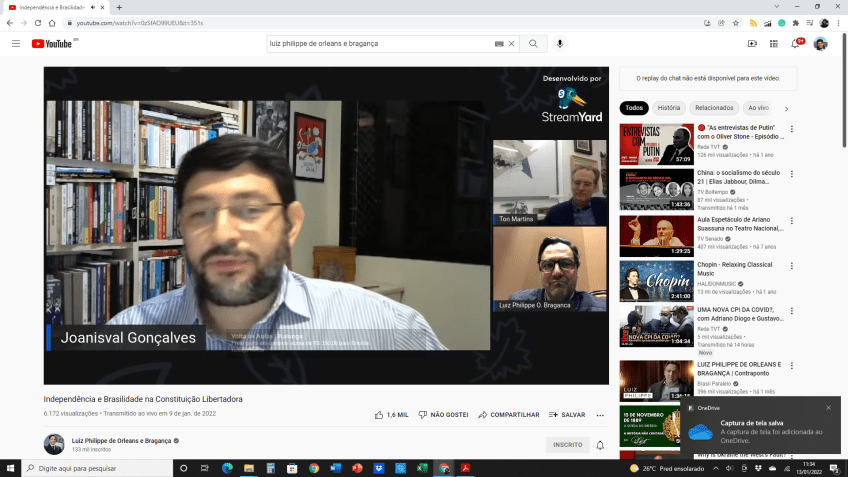Viewport: 848px width, 477px height.
Task: Bookmark this page with the star icon
Action: [x=736, y=22]
